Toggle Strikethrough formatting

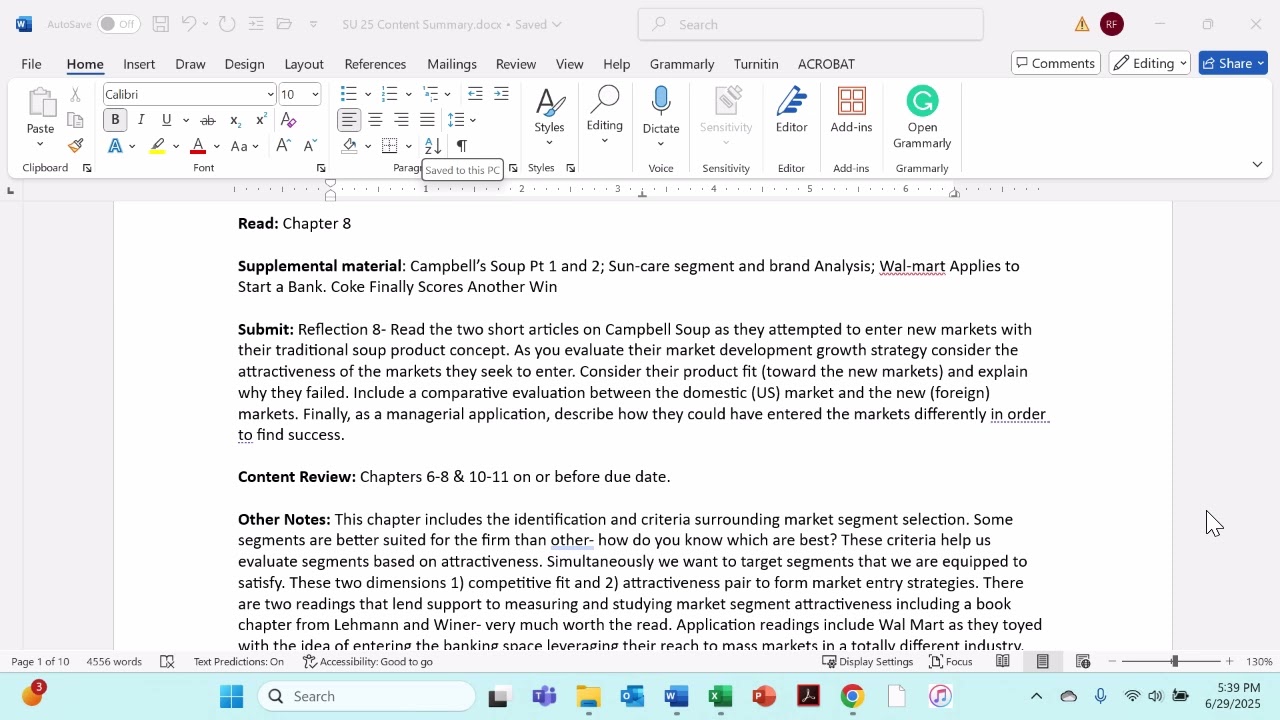[x=208, y=120]
